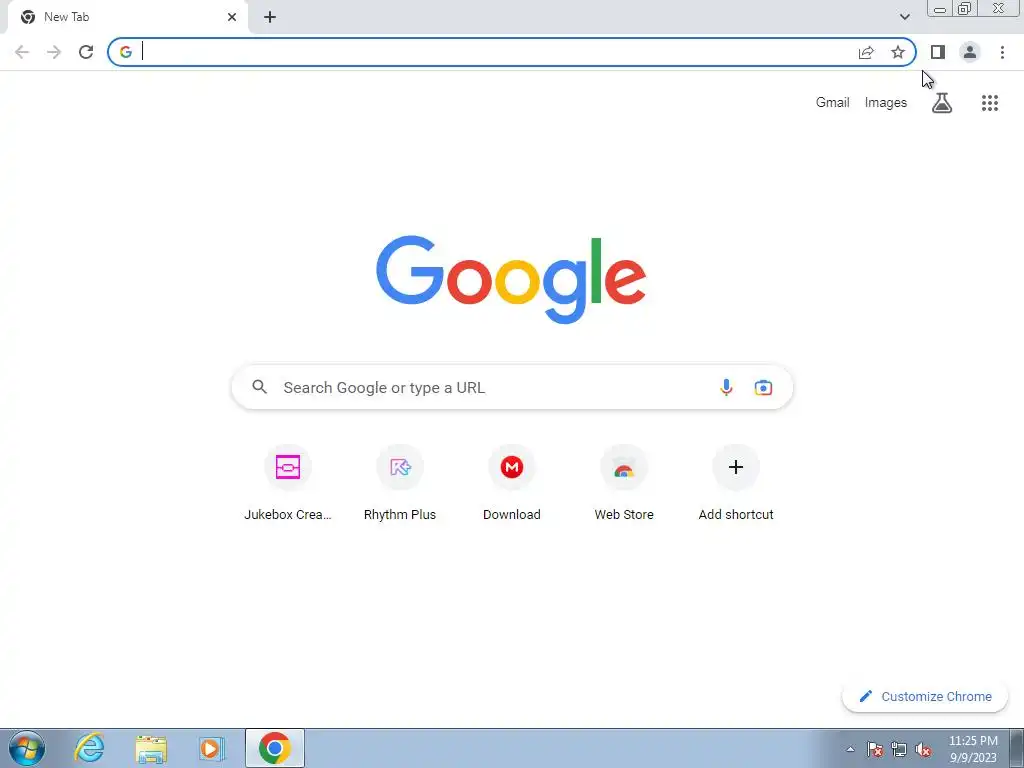This screenshot has width=1024, height=768.
Task: Open Gmail link
Action: coord(832,103)
